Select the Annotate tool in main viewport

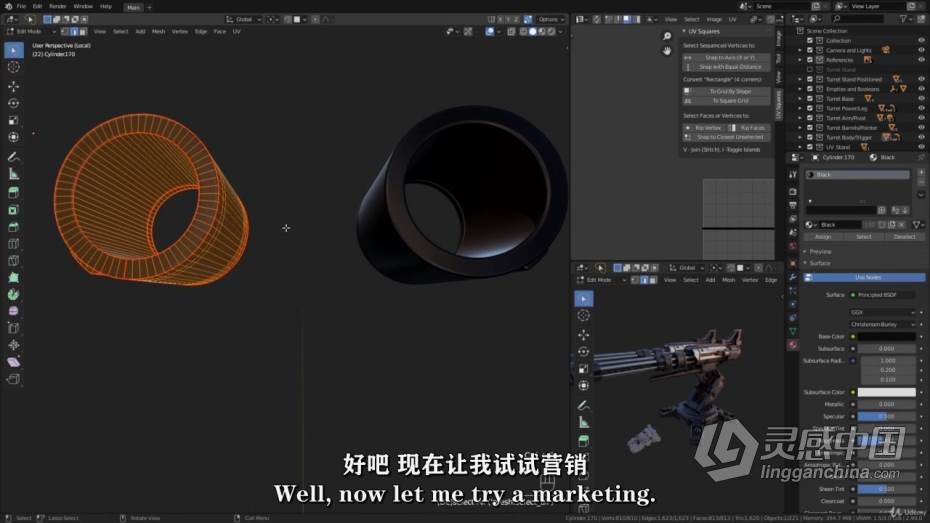(14, 157)
